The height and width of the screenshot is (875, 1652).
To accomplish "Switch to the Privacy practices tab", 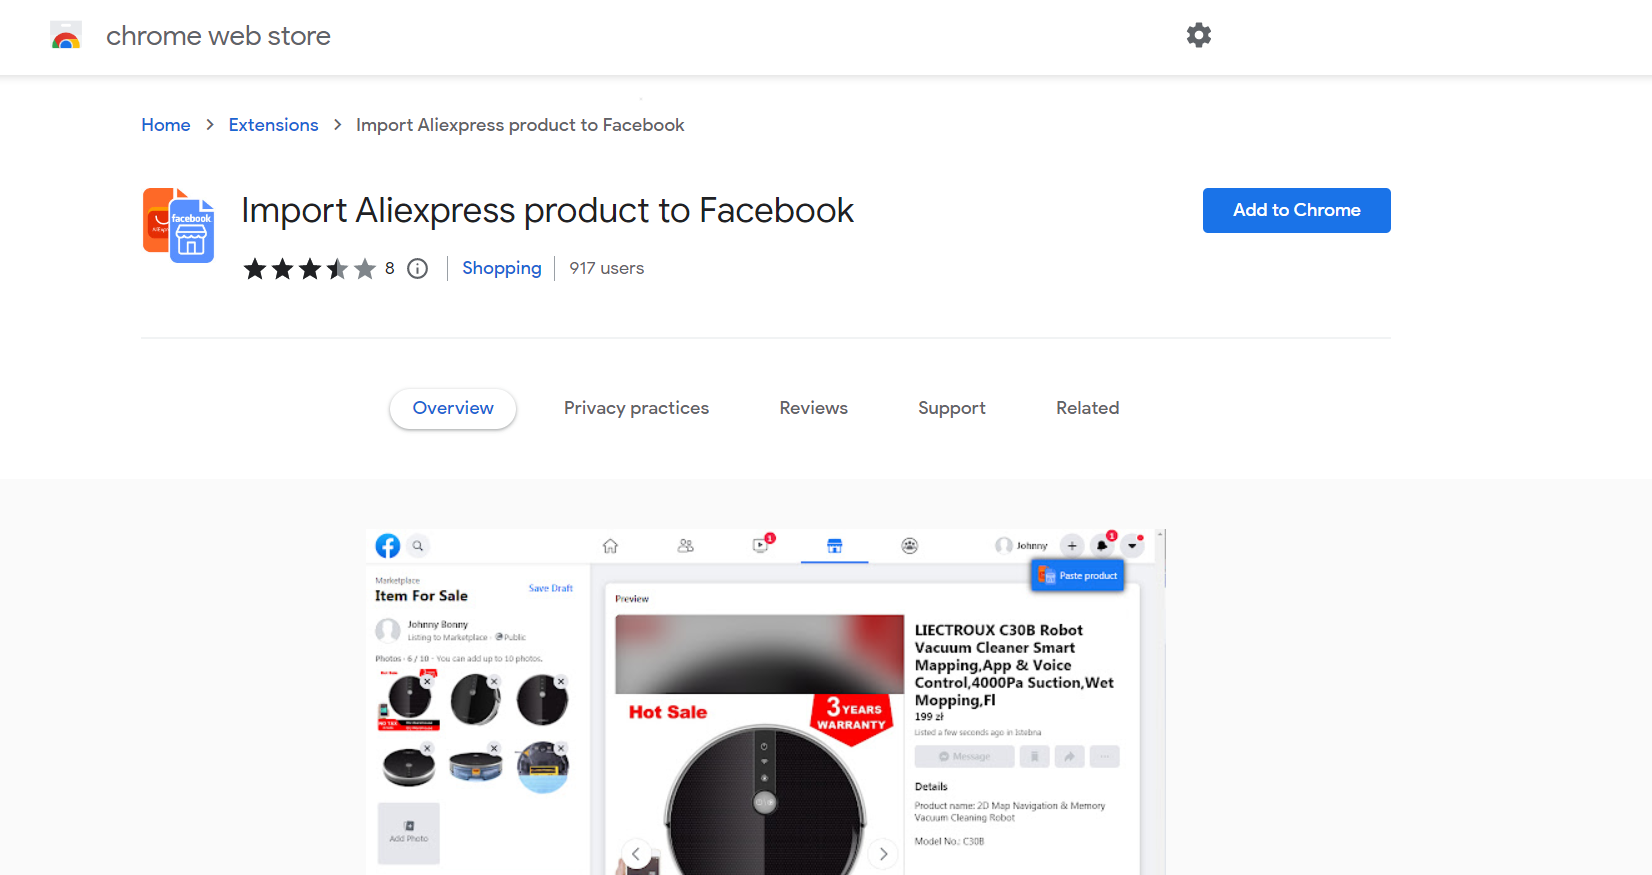I will 636,408.
